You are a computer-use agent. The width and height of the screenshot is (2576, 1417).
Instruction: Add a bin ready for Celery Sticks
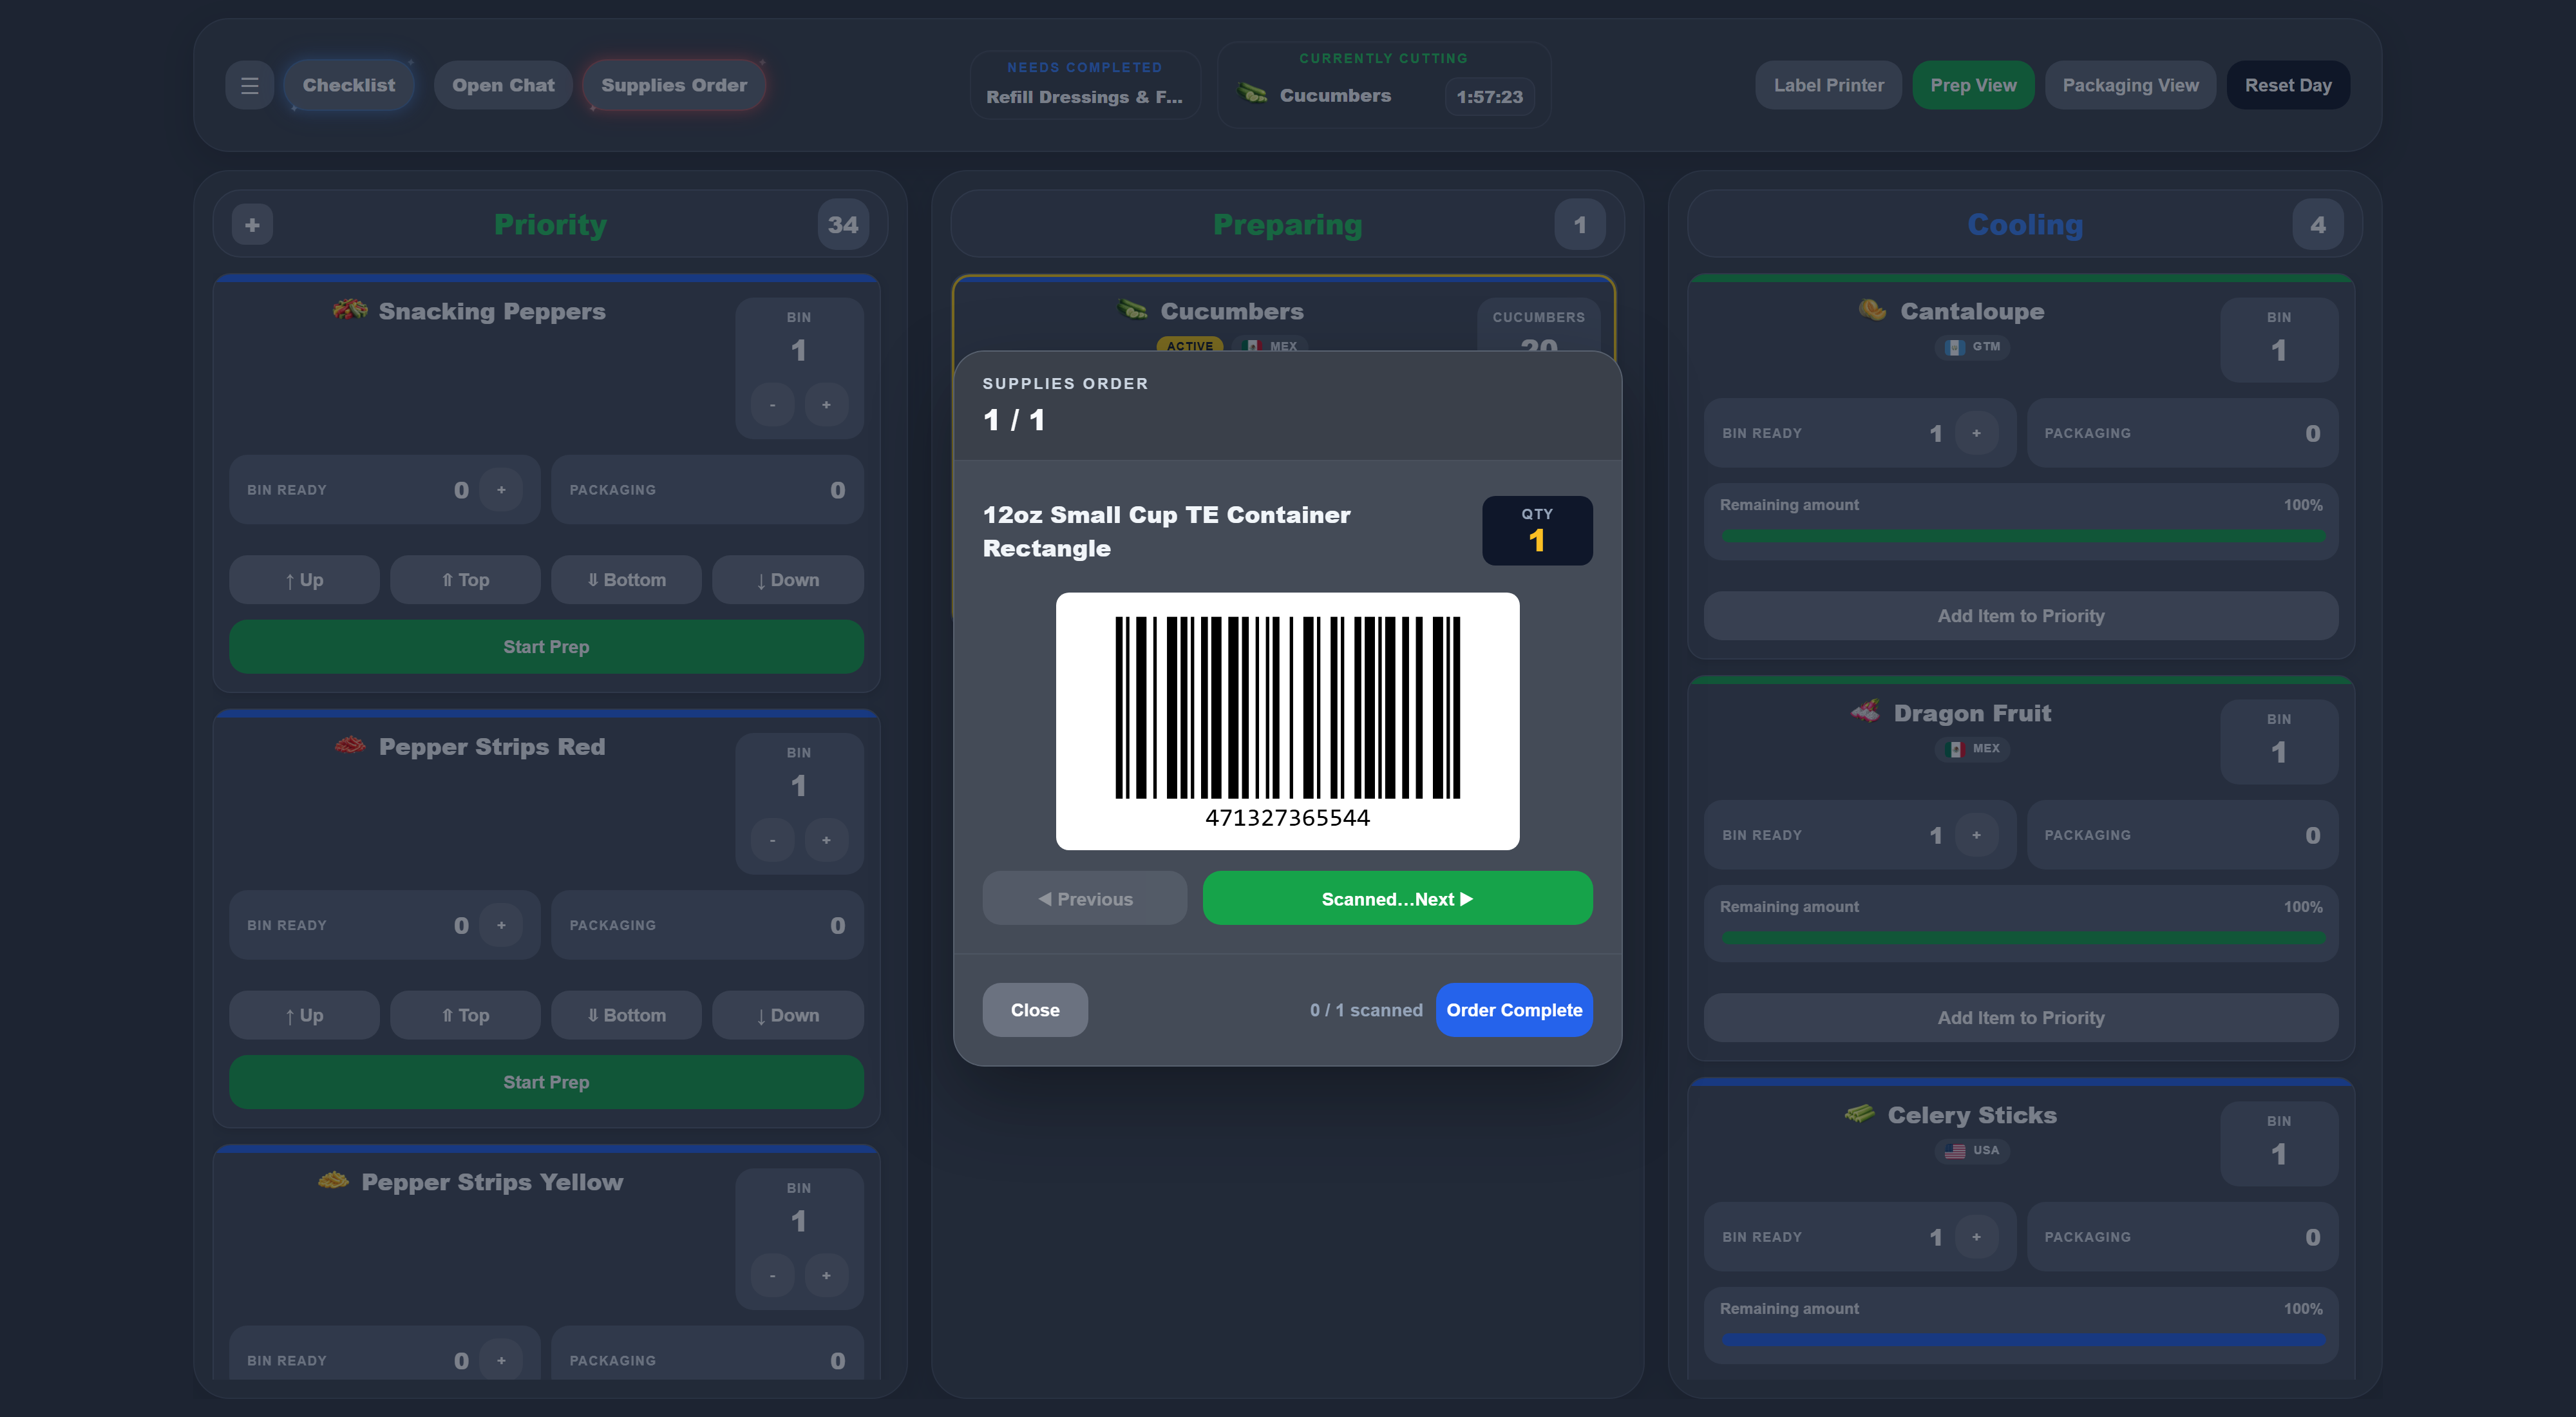click(x=1976, y=1237)
